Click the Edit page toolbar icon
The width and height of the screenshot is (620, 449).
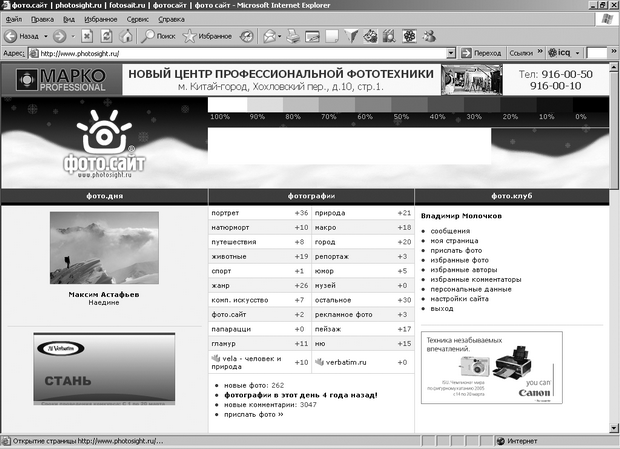(x=312, y=37)
